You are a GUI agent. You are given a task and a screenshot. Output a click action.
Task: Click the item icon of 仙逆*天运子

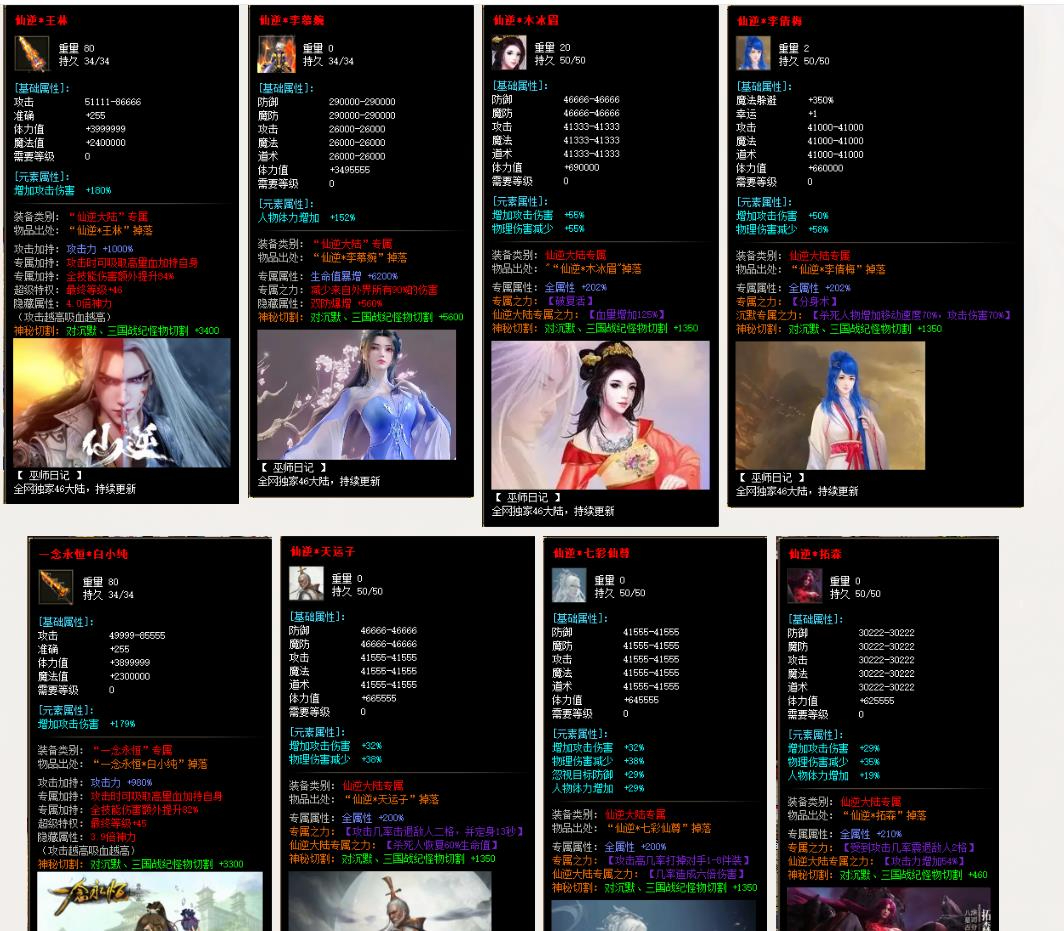pyautogui.click(x=306, y=584)
